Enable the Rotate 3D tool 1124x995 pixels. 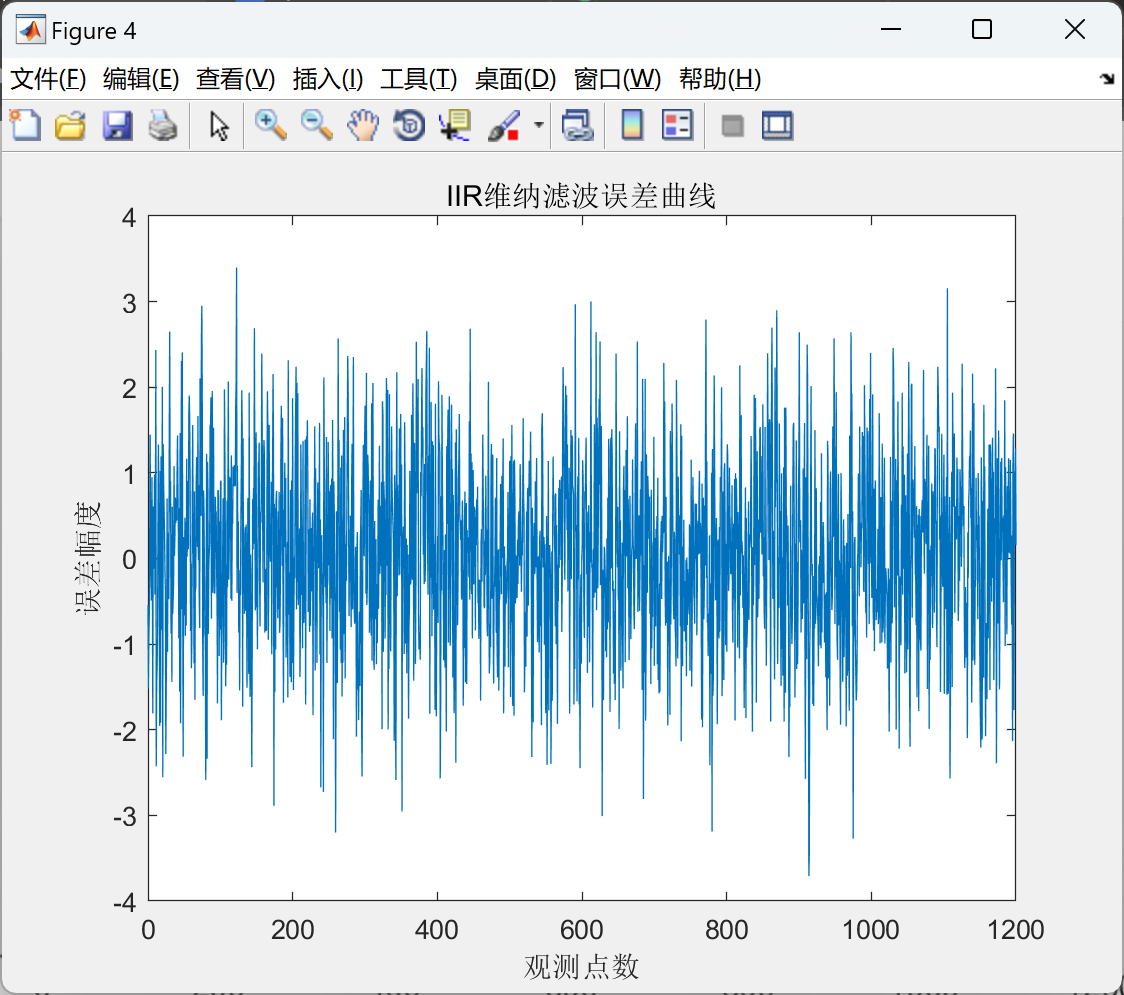[x=408, y=125]
